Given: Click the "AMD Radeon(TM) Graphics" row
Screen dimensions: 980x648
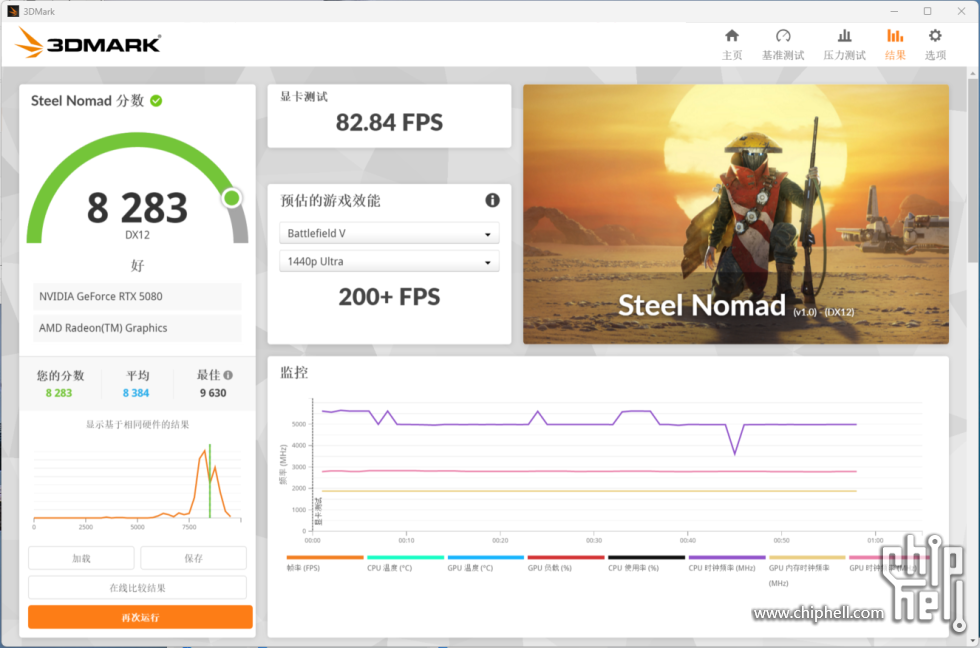Looking at the screenshot, I should pos(137,327).
